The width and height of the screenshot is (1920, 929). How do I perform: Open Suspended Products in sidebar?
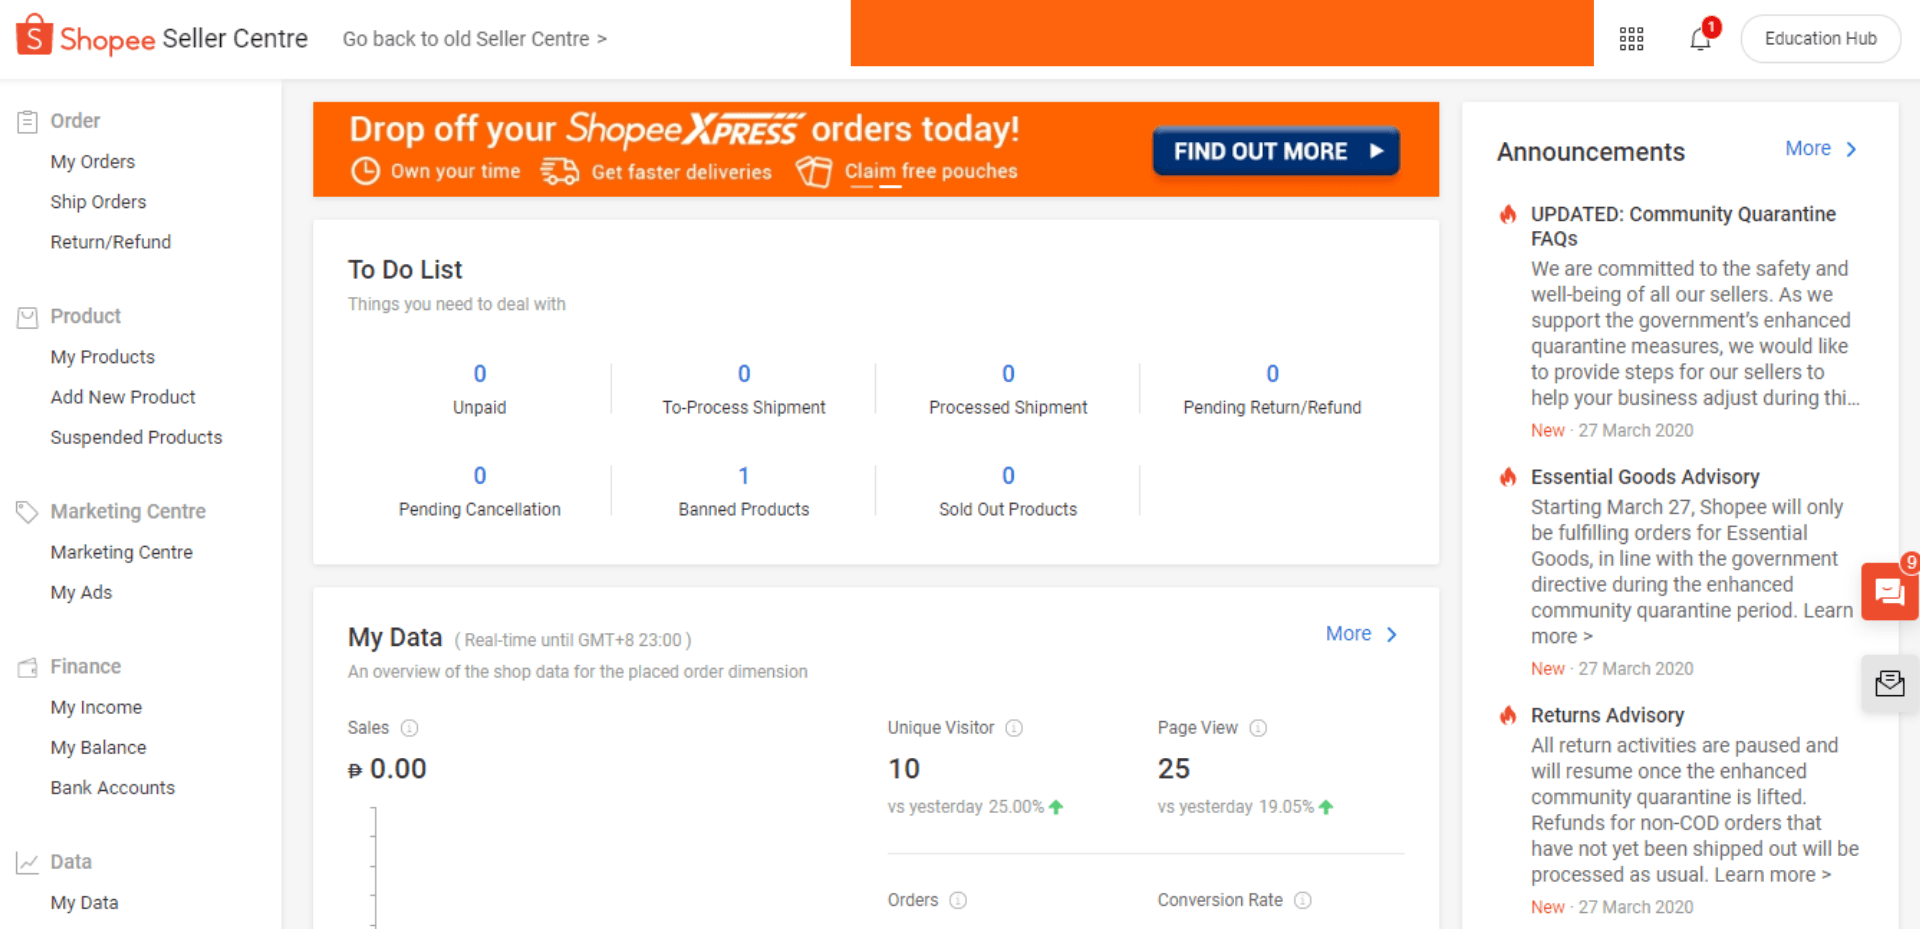(136, 437)
